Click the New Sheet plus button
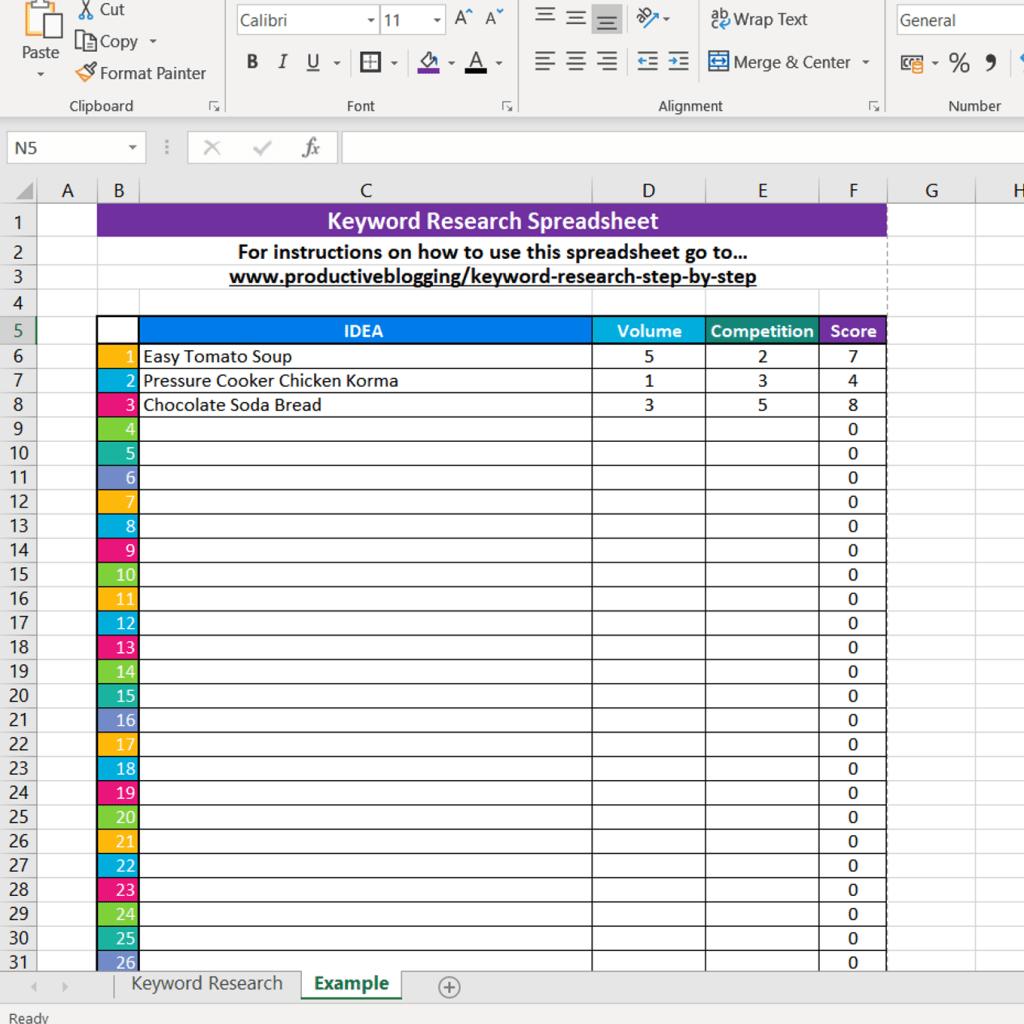The height and width of the screenshot is (1024, 1024). tap(448, 987)
